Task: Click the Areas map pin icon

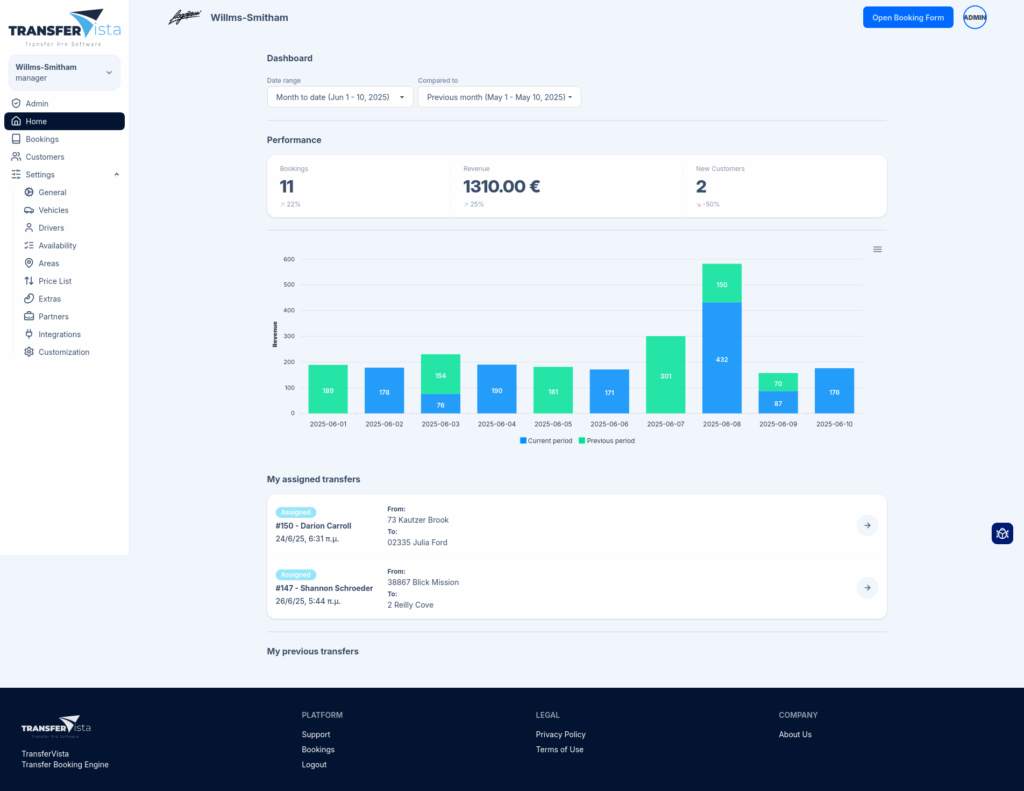Action: click(x=29, y=263)
